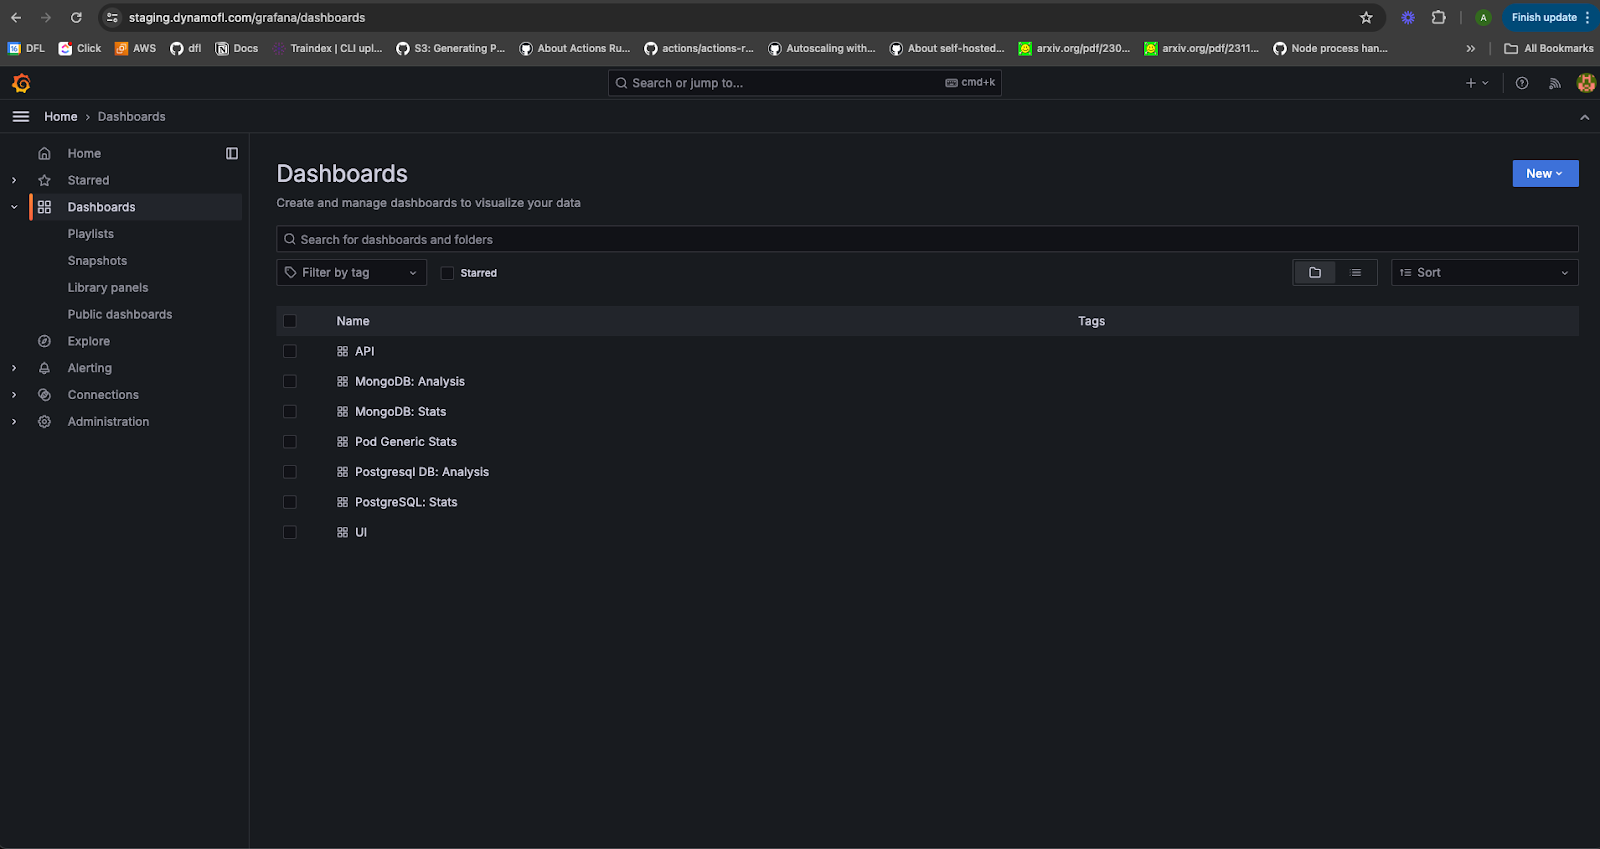Open the Docs bookmark
The image size is (1600, 849).
(x=237, y=48)
